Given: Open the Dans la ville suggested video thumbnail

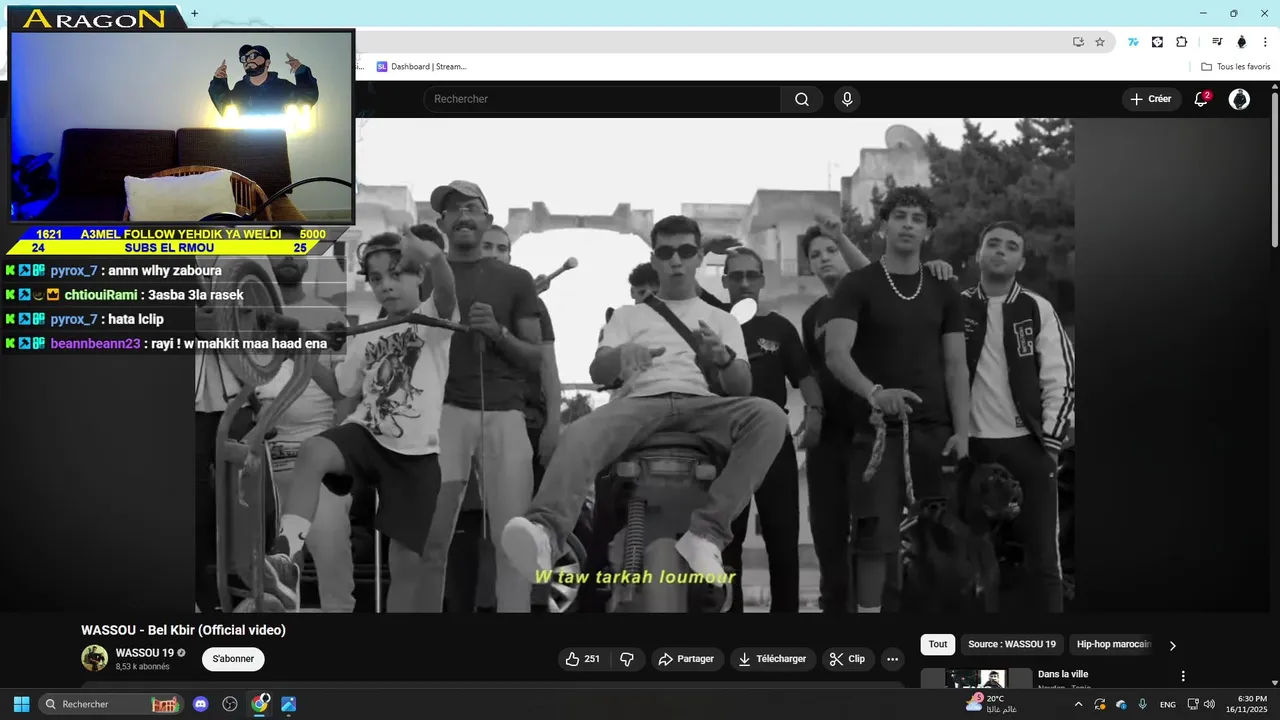Looking at the screenshot, I should coord(976,679).
